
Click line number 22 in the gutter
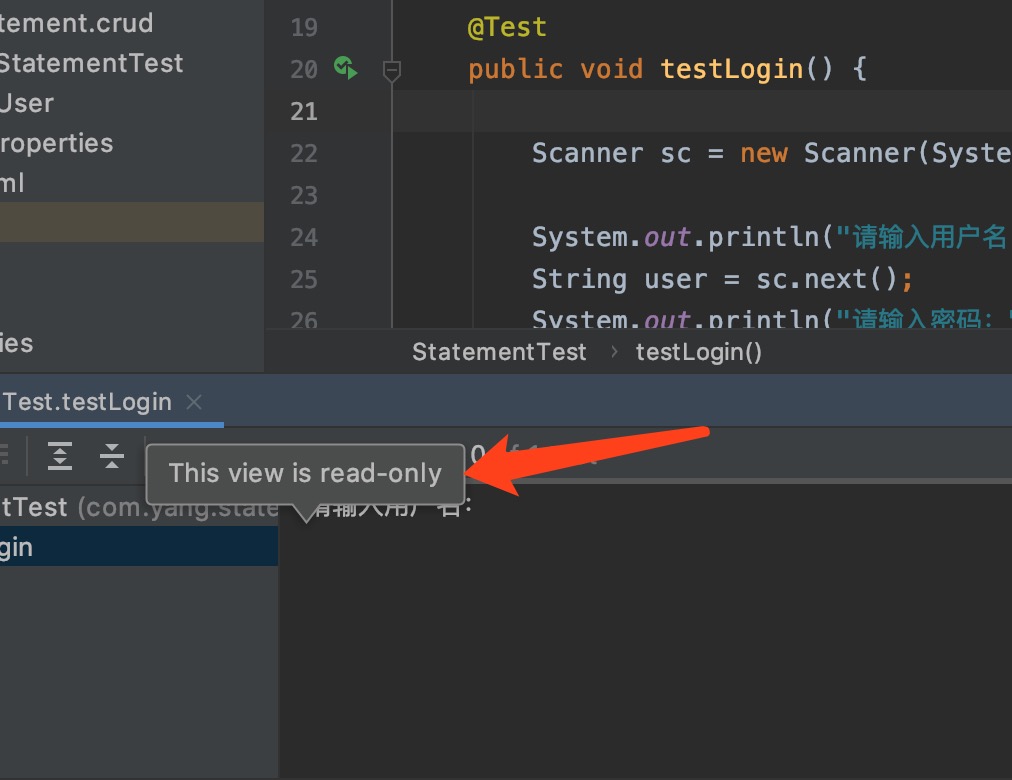pos(304,154)
